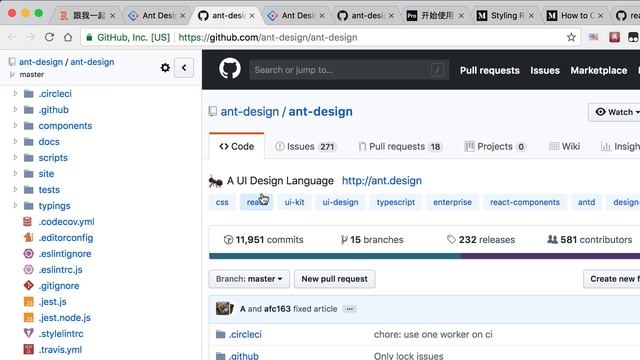Open the .editorconfig file in sidebar
The width and height of the screenshot is (640, 360).
pyautogui.click(x=66, y=238)
